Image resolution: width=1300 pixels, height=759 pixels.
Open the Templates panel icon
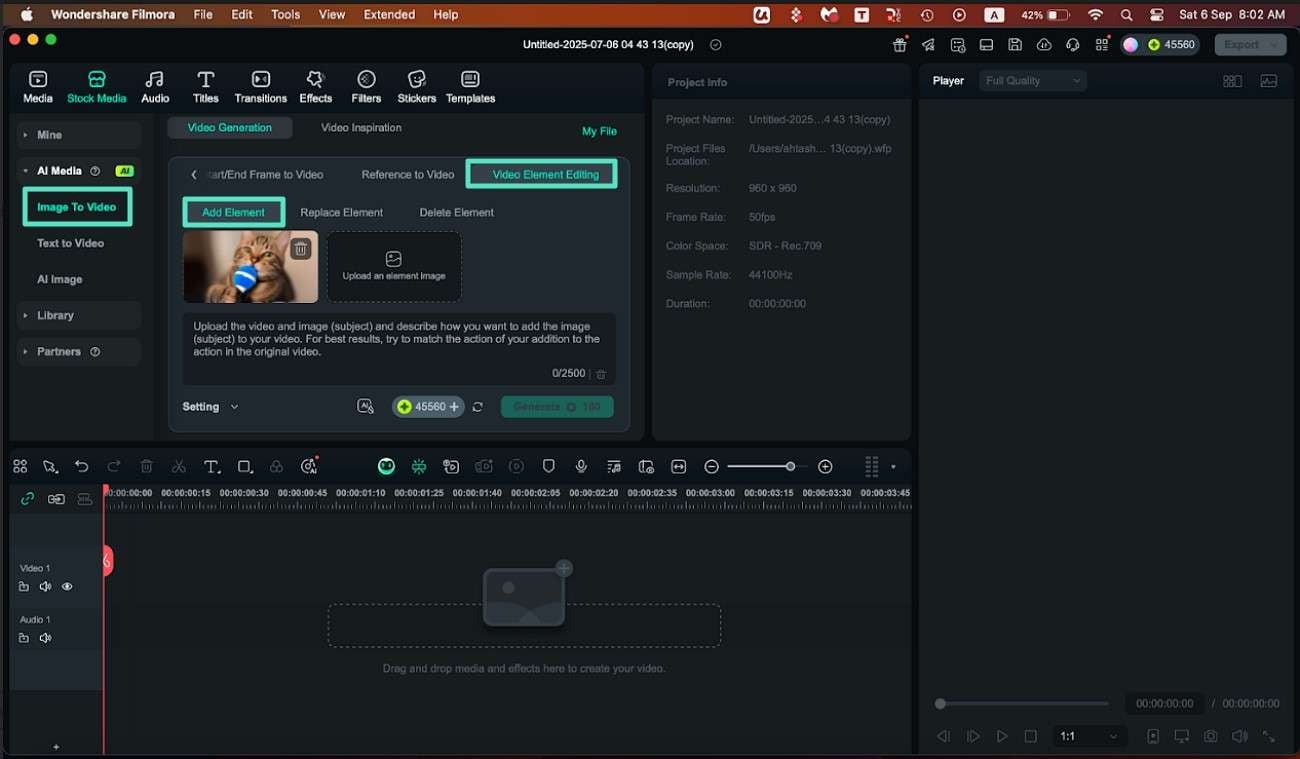(470, 80)
